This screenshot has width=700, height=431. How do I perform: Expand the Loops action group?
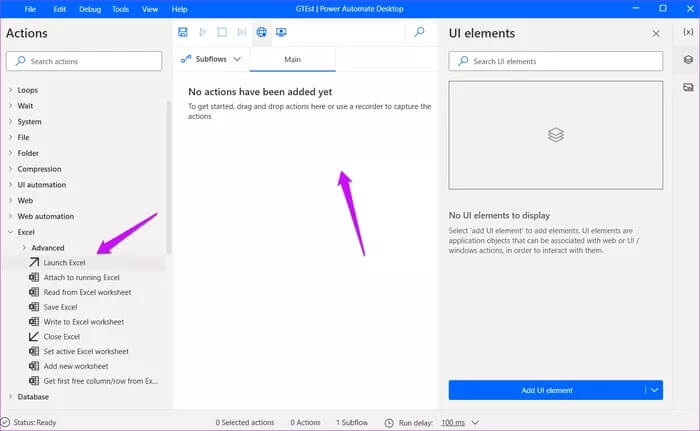point(10,90)
